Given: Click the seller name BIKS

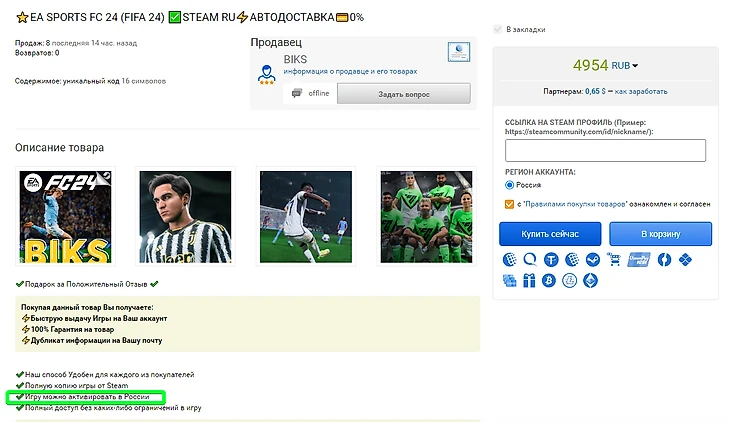Looking at the screenshot, I should pyautogui.click(x=295, y=60).
